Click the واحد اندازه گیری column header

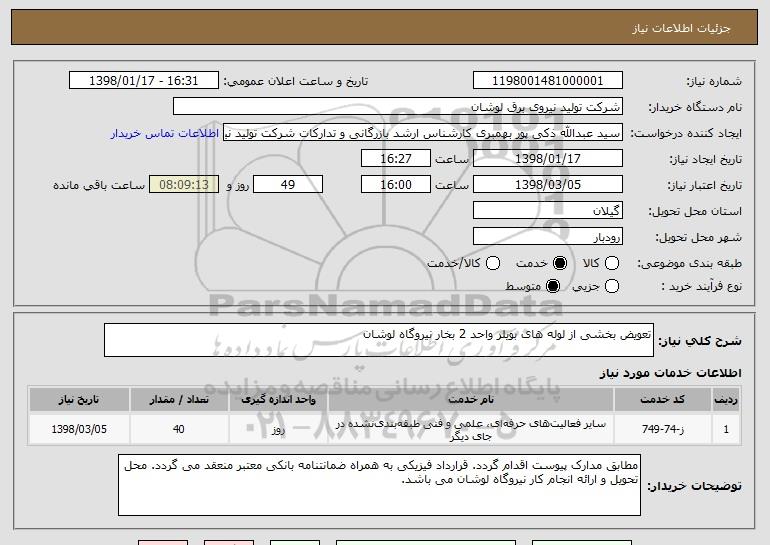coord(278,400)
